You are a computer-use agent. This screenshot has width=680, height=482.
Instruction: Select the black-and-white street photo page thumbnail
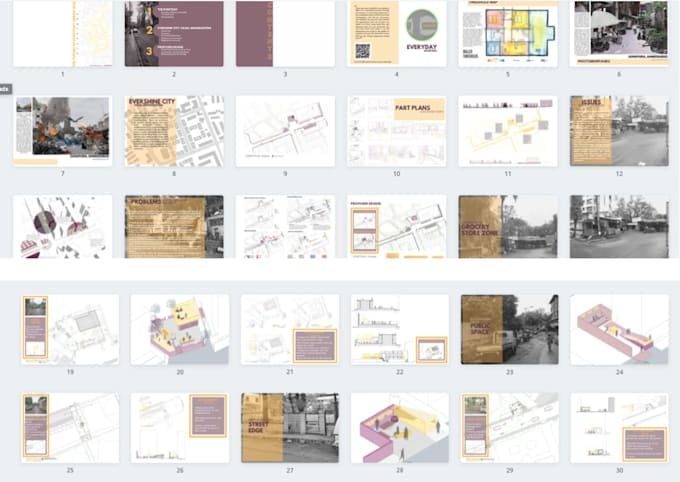pyautogui.click(x=619, y=226)
